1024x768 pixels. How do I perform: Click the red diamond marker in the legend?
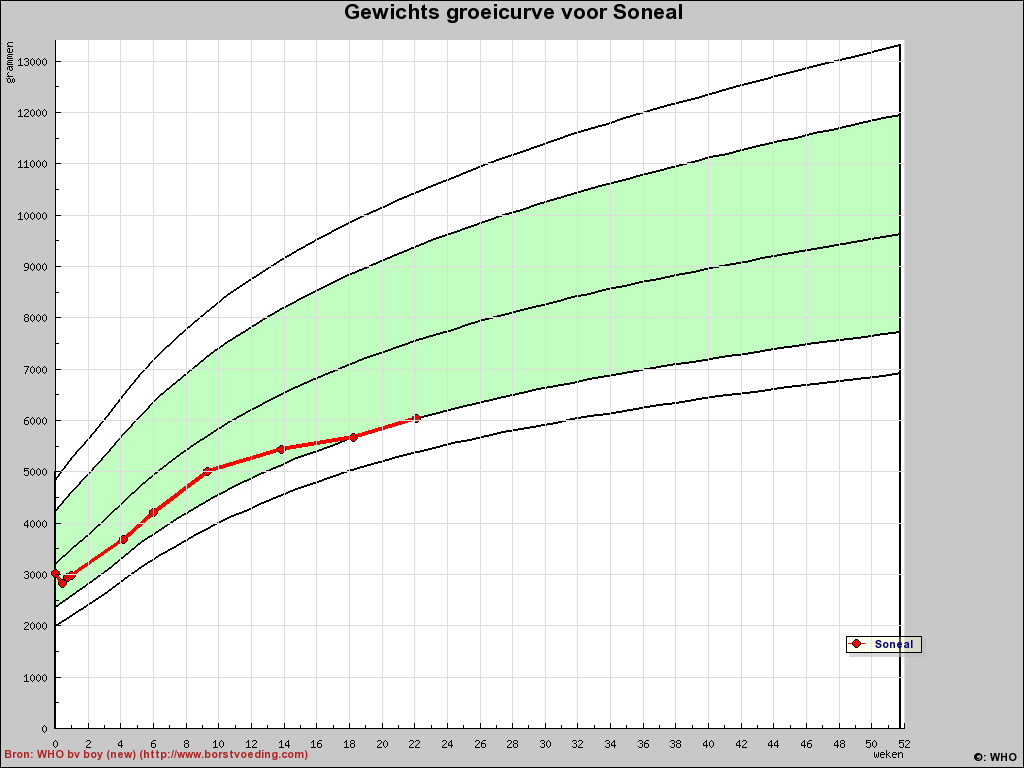[x=856, y=644]
